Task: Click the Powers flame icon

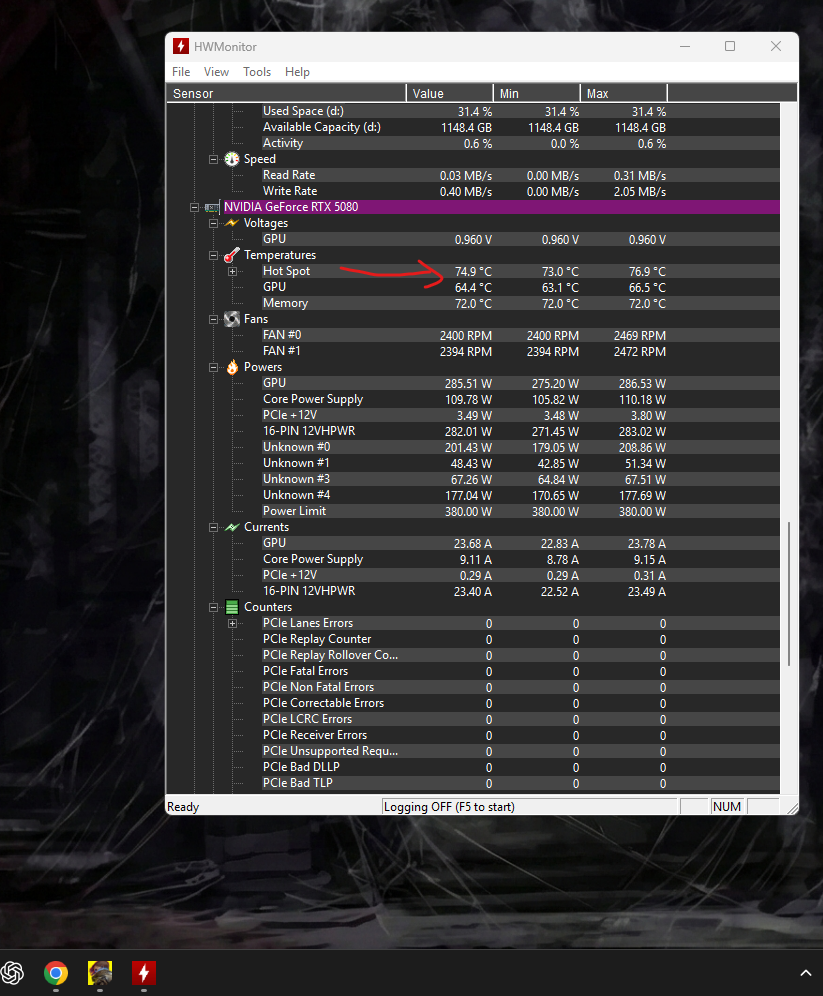Action: [232, 367]
